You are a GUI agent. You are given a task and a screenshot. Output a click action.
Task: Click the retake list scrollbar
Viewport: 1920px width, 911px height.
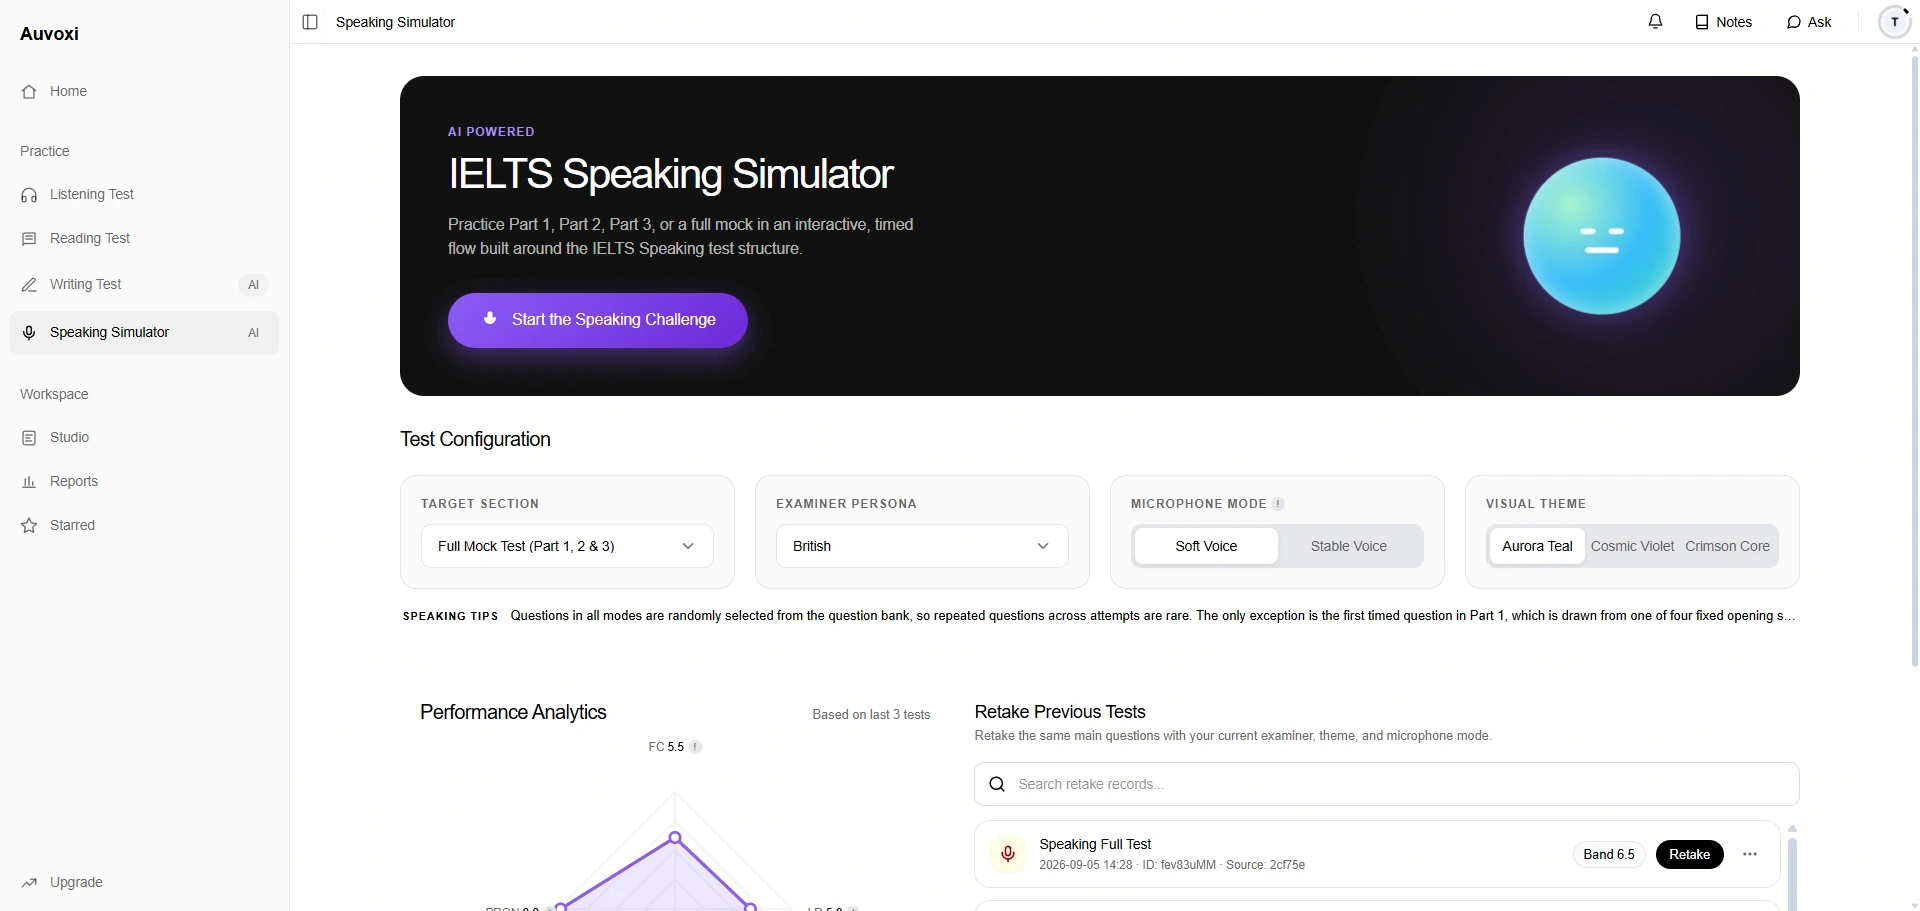[1793, 873]
